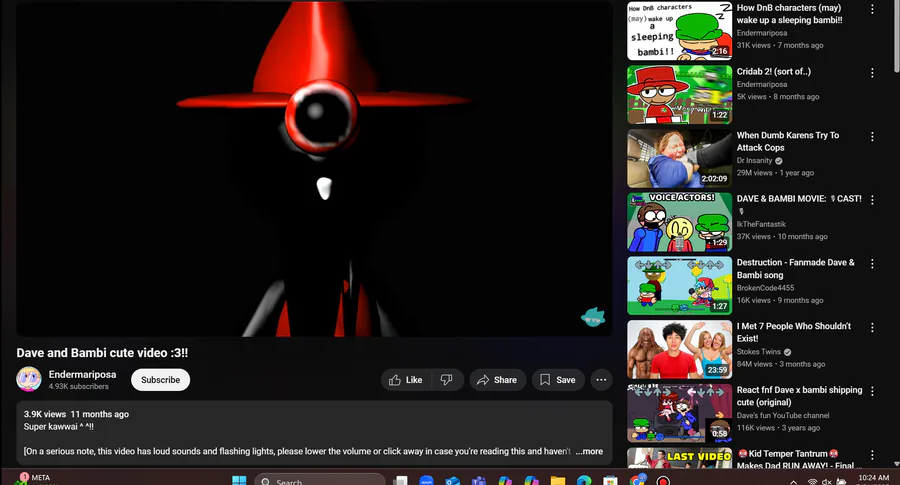Save the video to a playlist
The width and height of the screenshot is (900, 485).
point(558,380)
